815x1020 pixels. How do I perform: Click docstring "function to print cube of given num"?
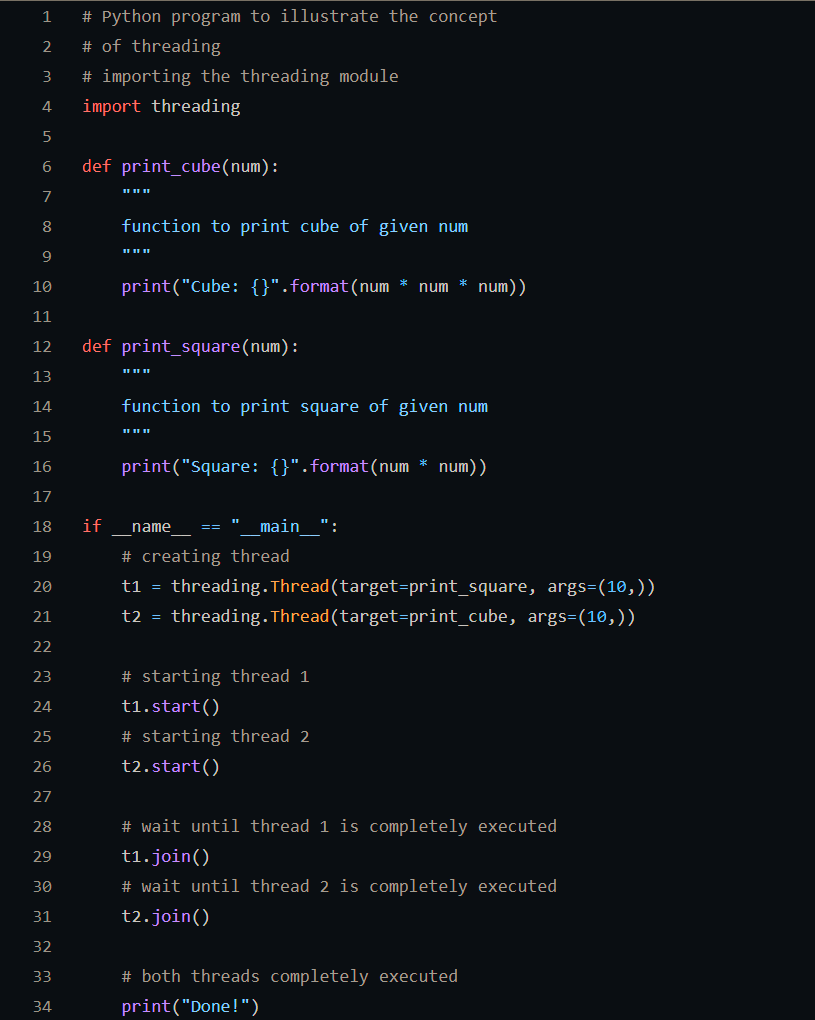pos(295,226)
